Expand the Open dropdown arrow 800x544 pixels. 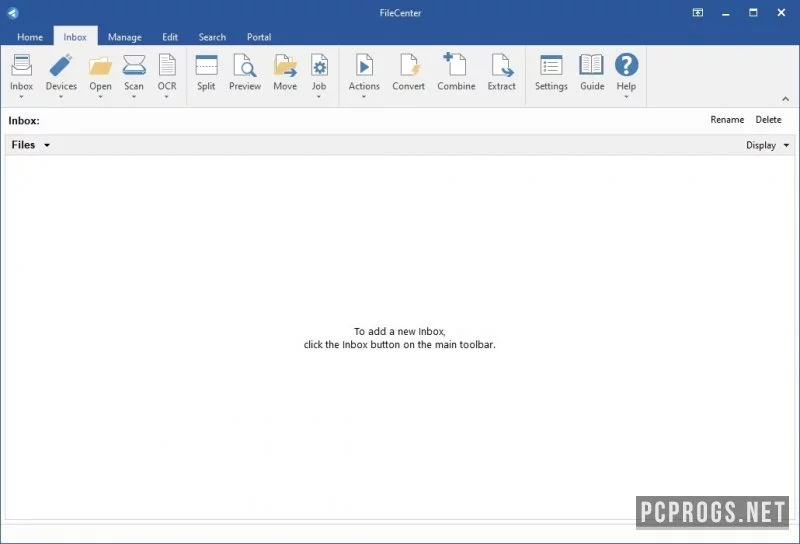[x=100, y=96]
